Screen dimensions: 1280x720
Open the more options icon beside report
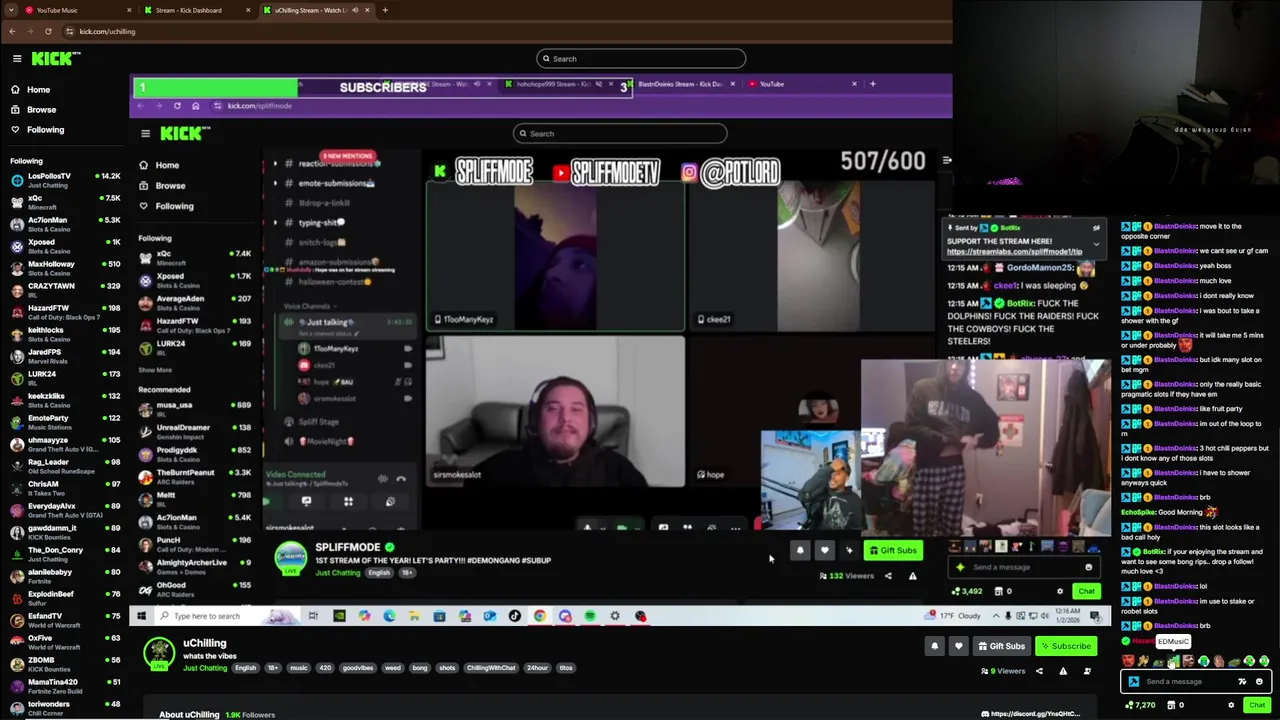point(1087,671)
